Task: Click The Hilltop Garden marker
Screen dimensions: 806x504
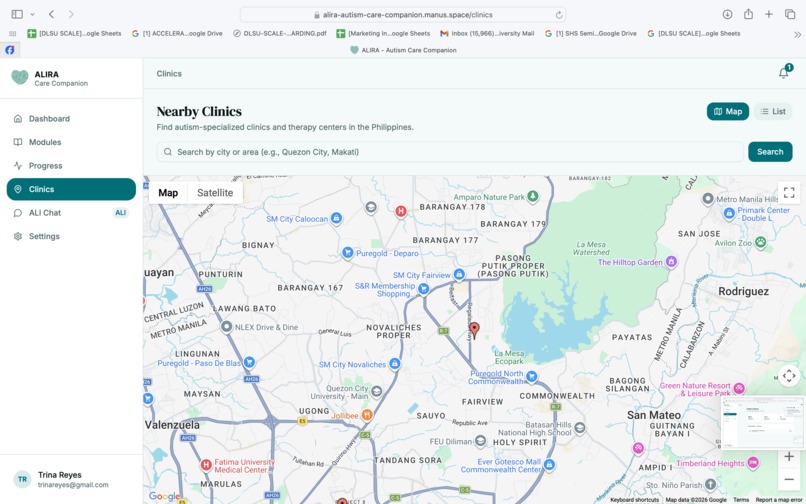Action: 671,262
